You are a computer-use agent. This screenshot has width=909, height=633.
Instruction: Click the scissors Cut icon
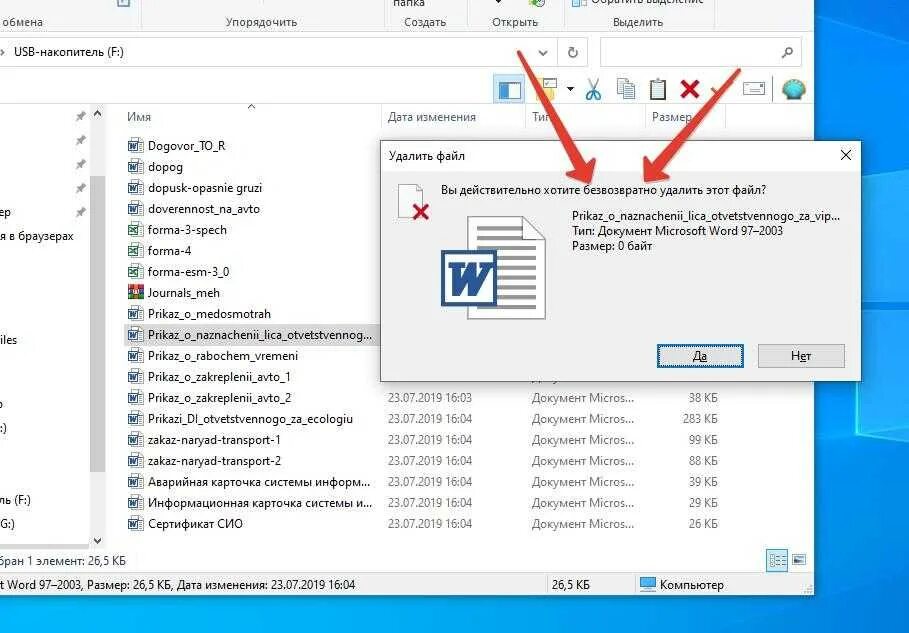click(x=593, y=89)
